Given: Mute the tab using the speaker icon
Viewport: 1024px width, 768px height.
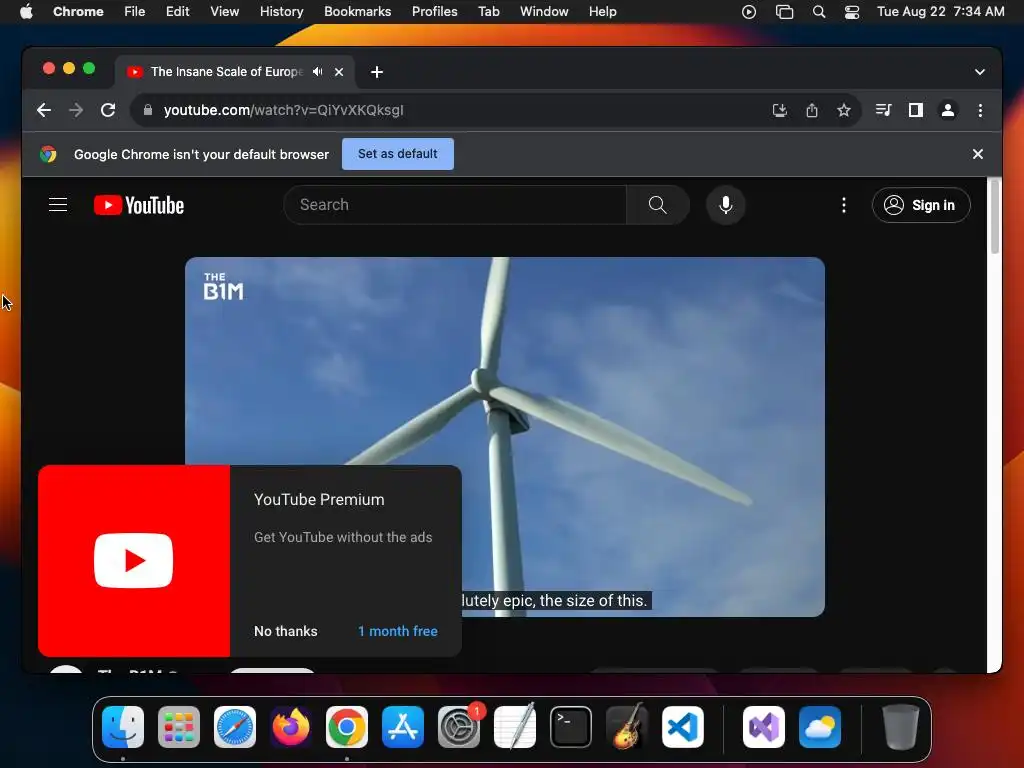Looking at the screenshot, I should (317, 72).
